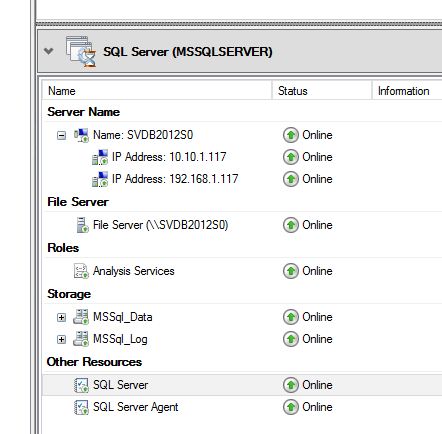Click the File Server group heading
The image size is (442, 434).
coord(78,202)
